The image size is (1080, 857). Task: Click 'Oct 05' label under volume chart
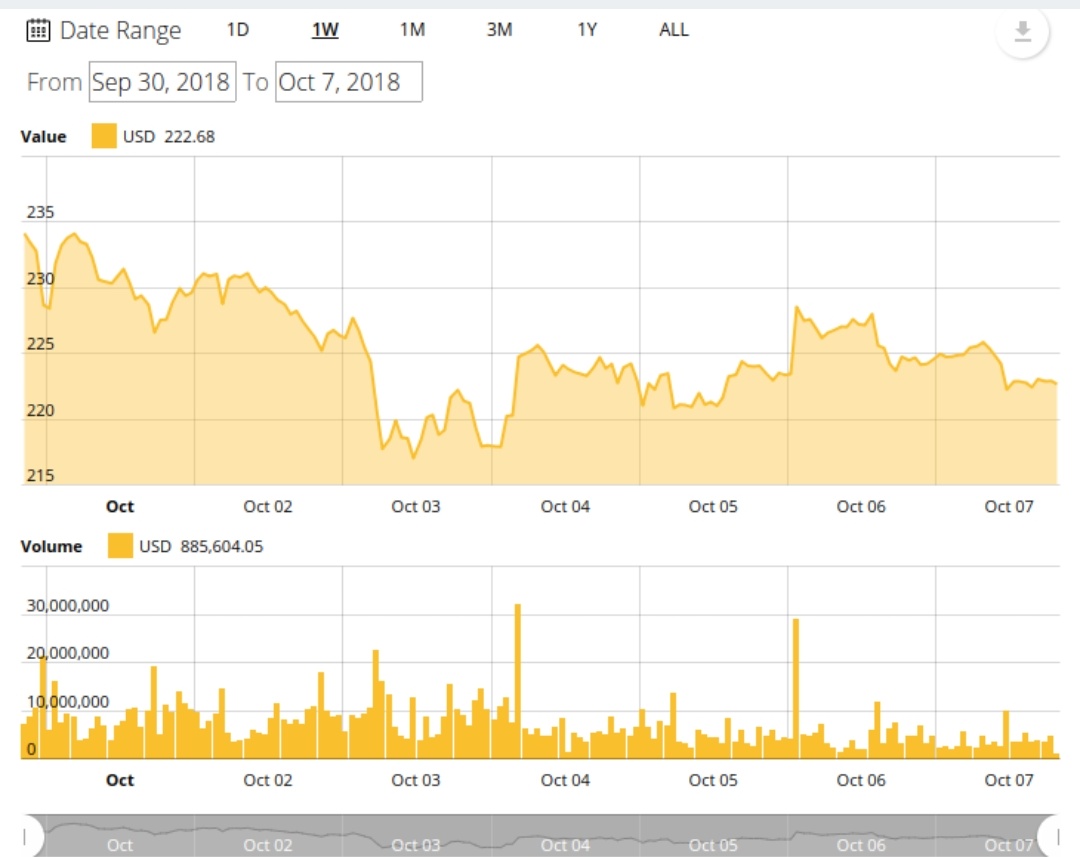tap(713, 780)
